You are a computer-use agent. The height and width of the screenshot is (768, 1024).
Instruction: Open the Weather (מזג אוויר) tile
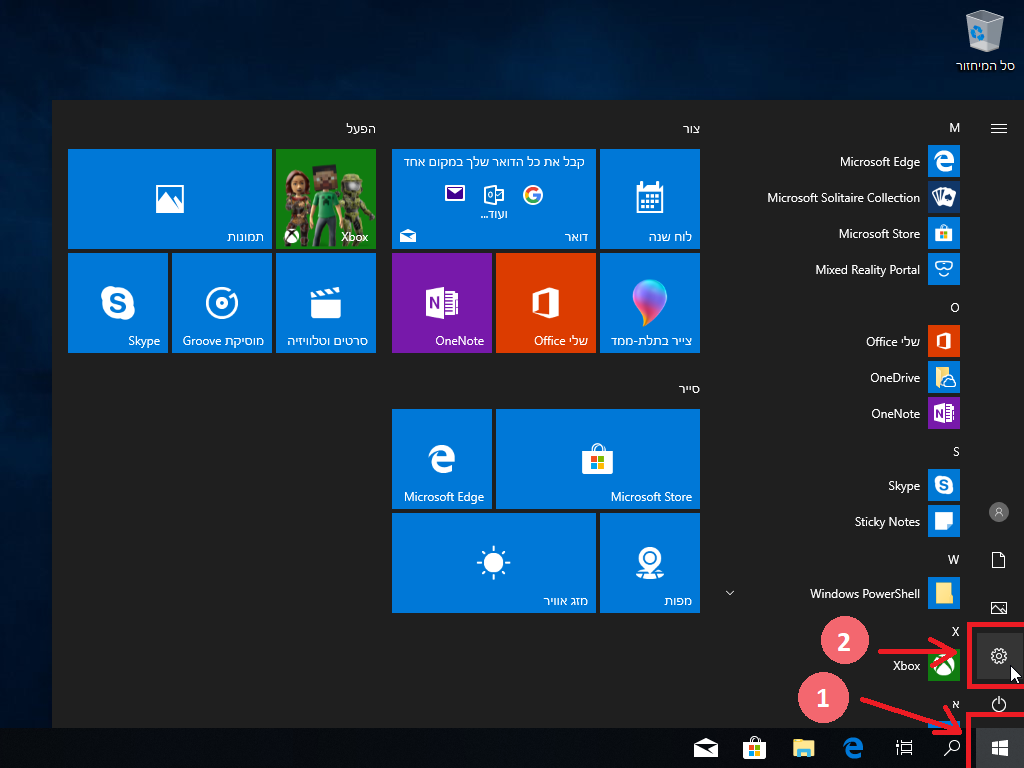pyautogui.click(x=494, y=563)
